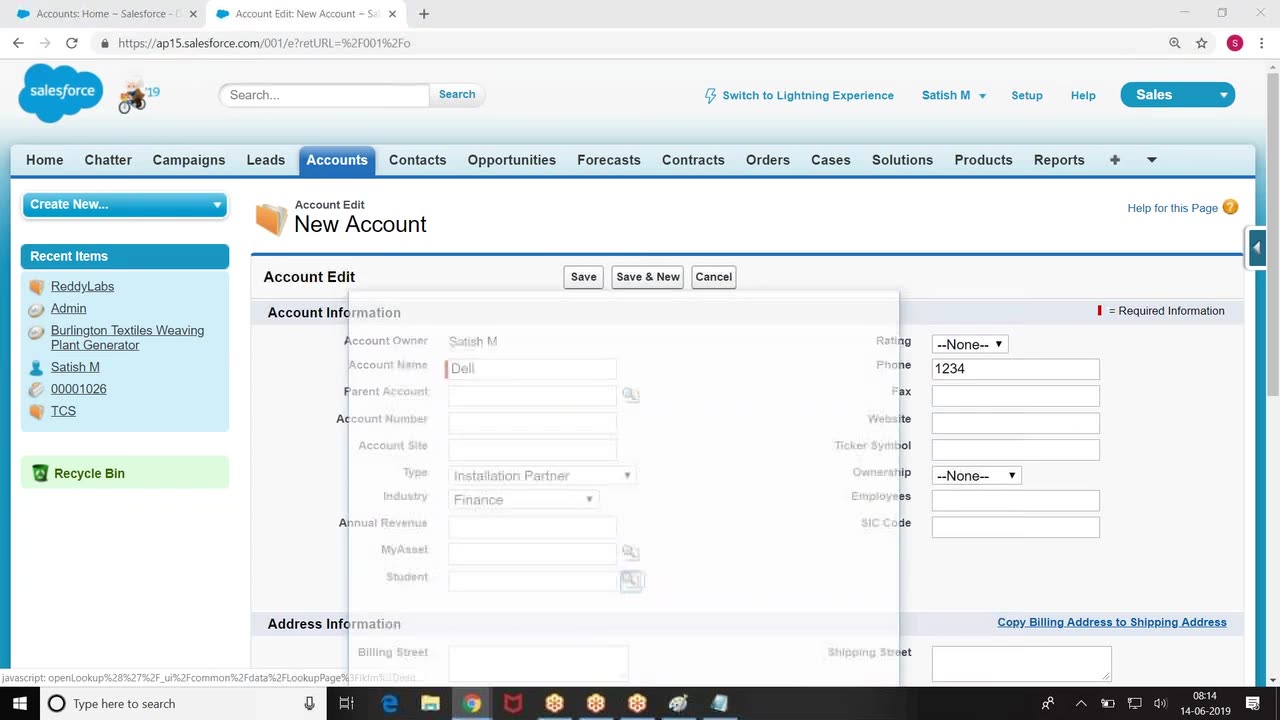1280x720 pixels.
Task: Click Save & New button
Action: pyautogui.click(x=648, y=277)
